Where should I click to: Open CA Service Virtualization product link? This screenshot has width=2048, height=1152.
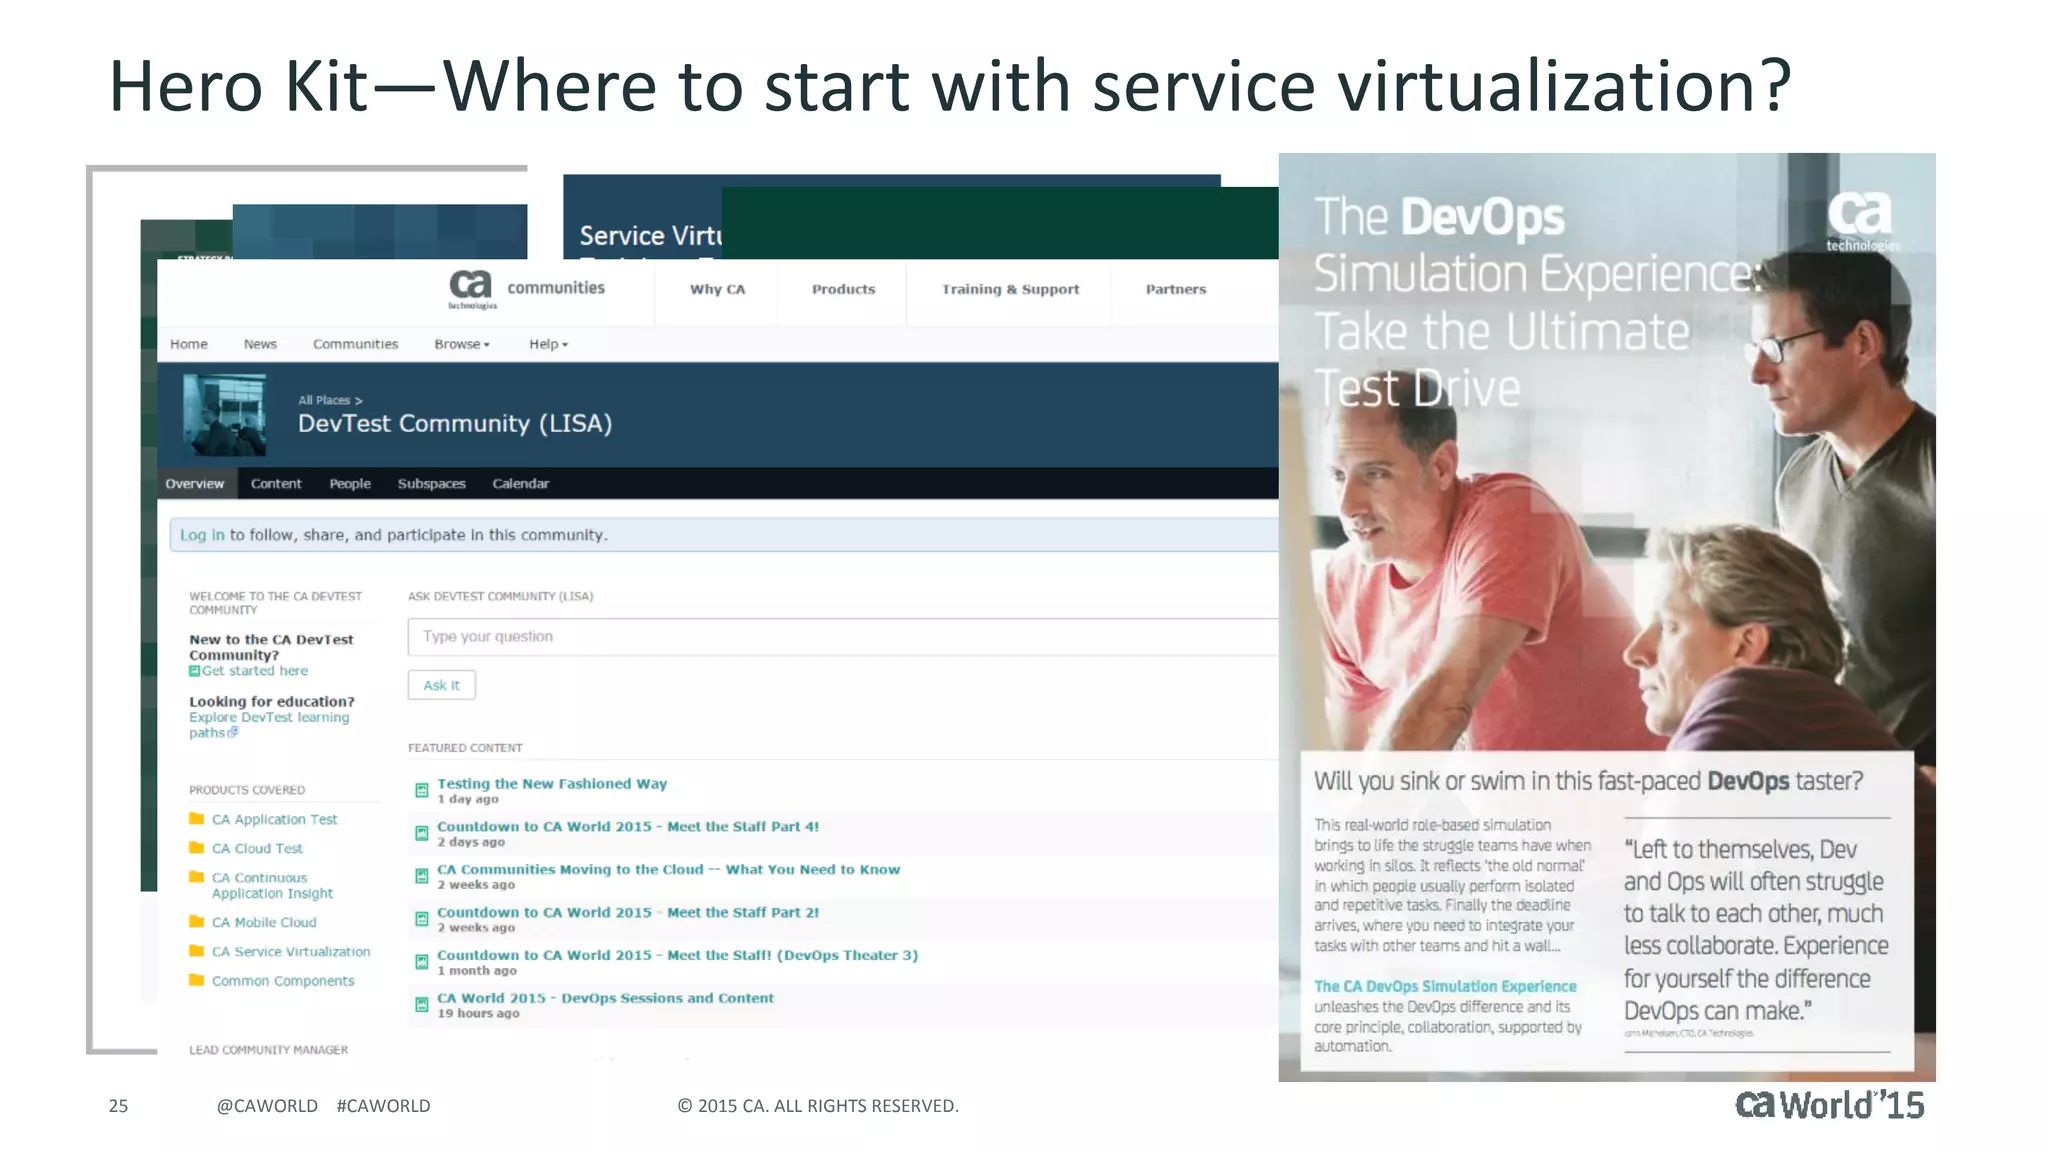pos(291,951)
